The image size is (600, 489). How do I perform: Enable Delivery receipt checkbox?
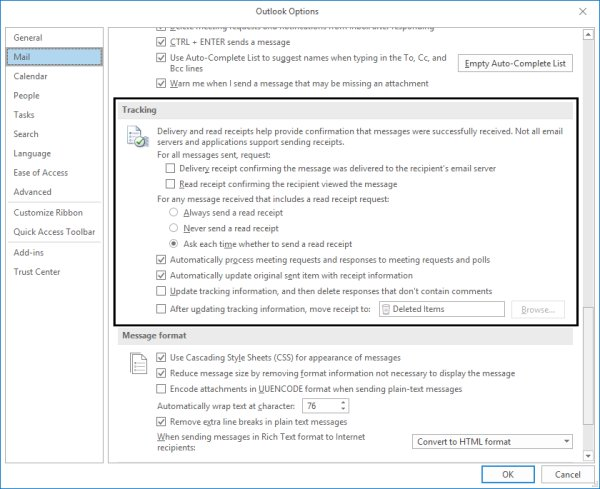(170, 168)
